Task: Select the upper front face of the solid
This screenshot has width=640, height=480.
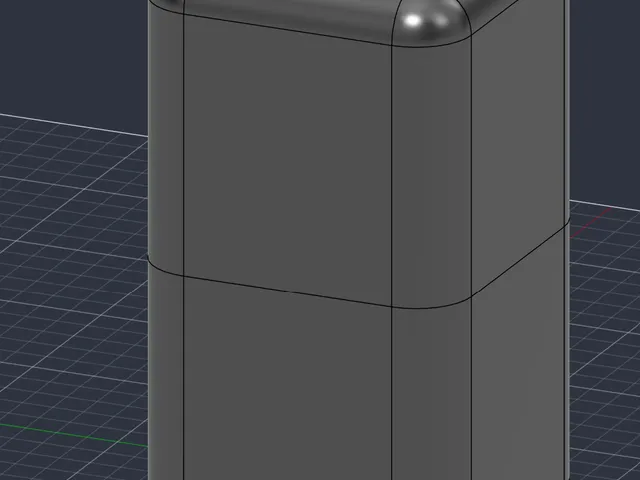Action: (x=287, y=159)
